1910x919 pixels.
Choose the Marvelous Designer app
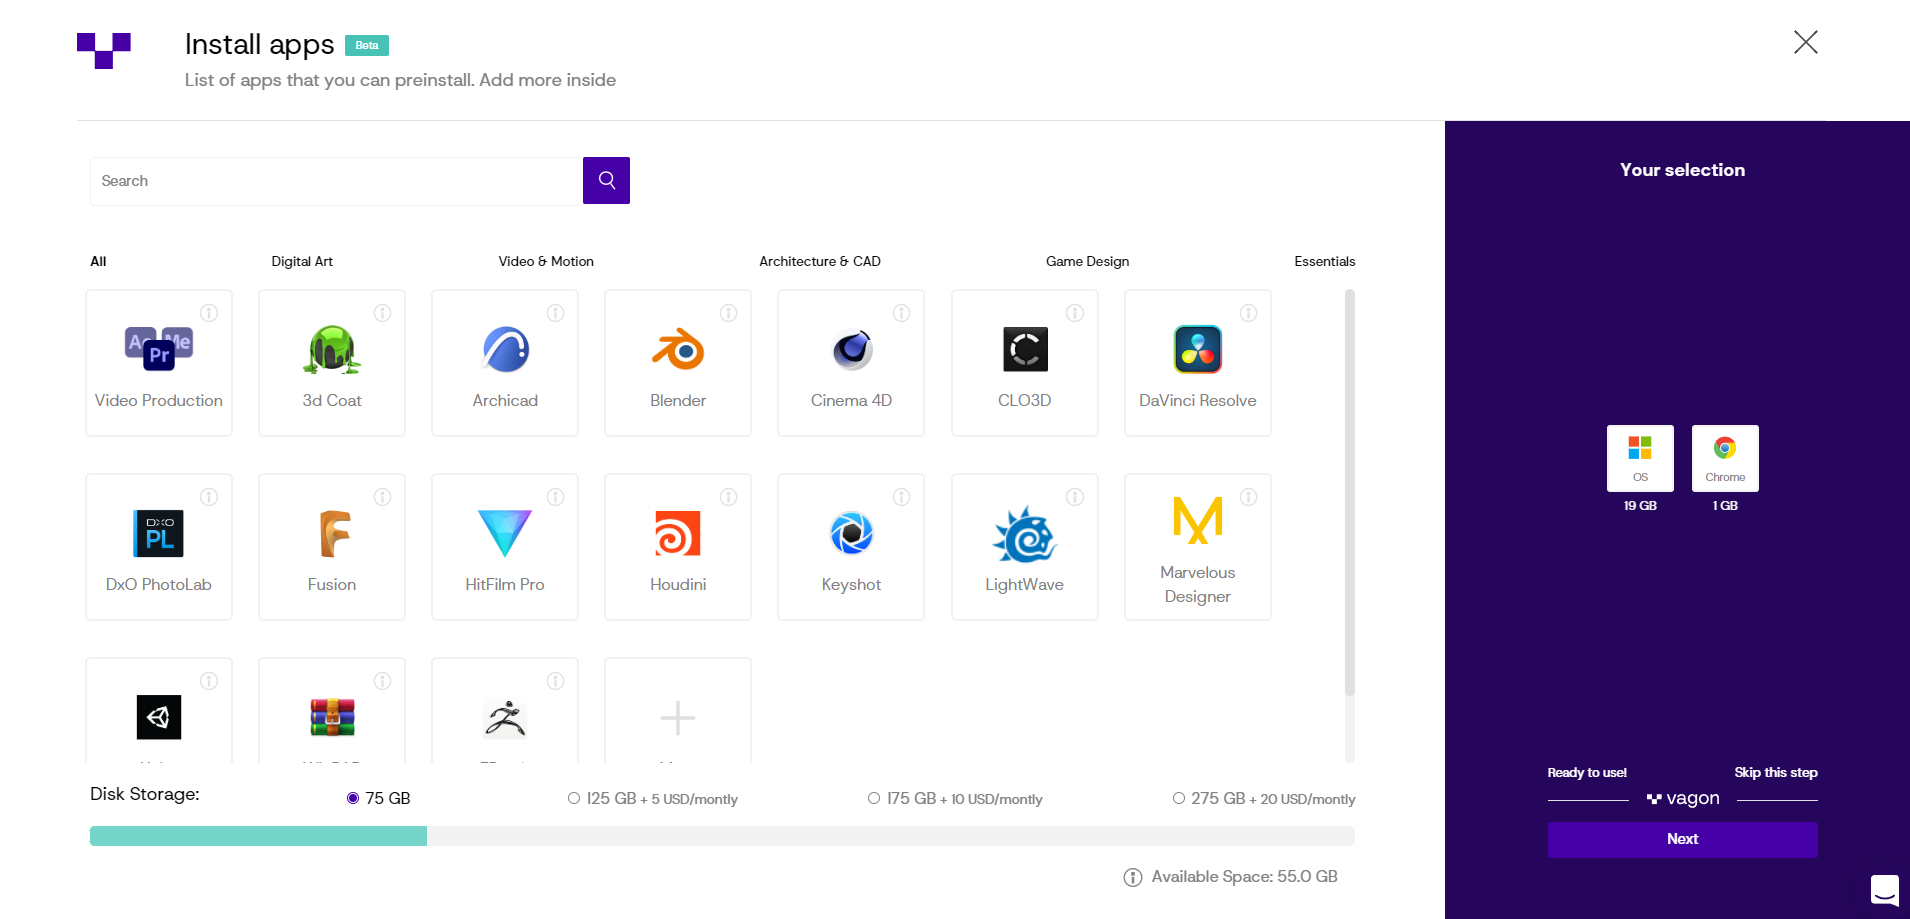point(1198,547)
